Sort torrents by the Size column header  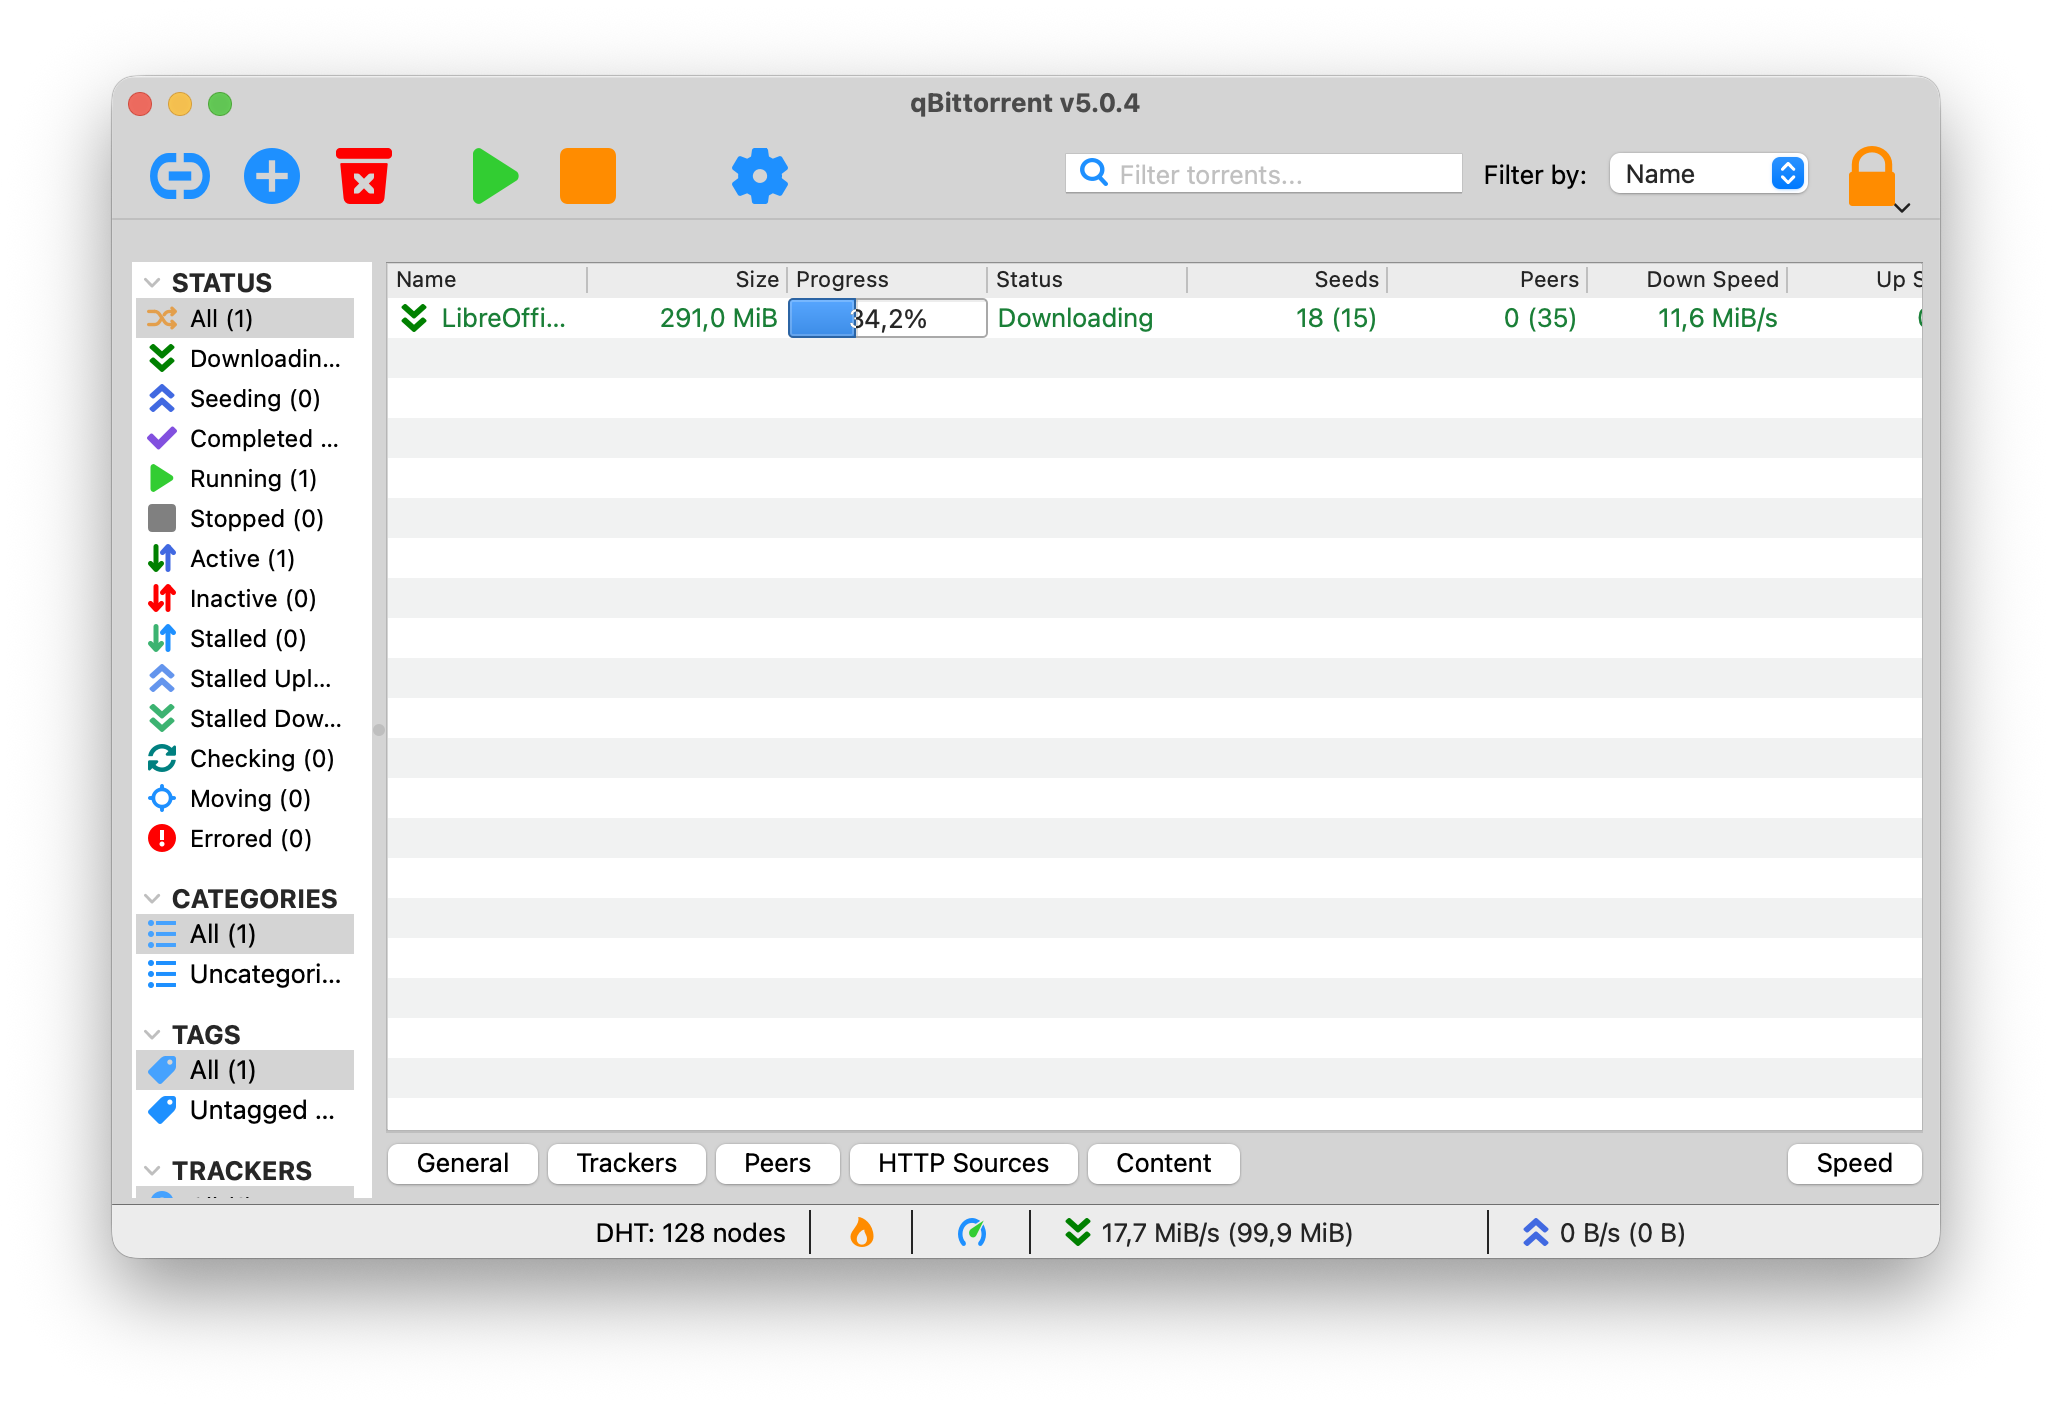687,280
